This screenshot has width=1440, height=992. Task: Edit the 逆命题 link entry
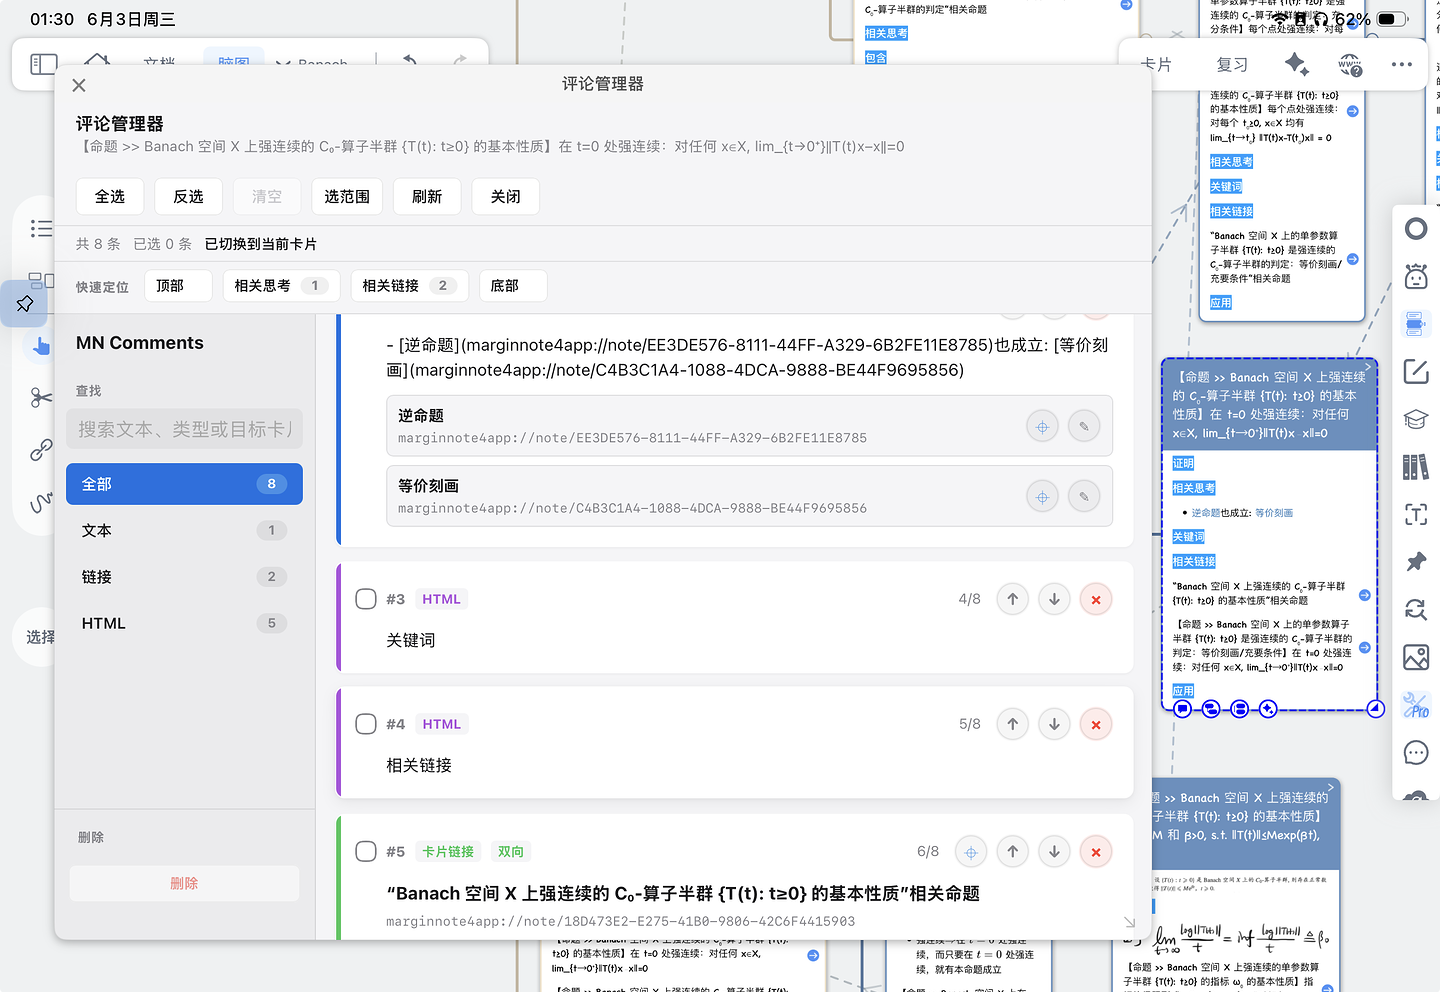click(x=1084, y=427)
